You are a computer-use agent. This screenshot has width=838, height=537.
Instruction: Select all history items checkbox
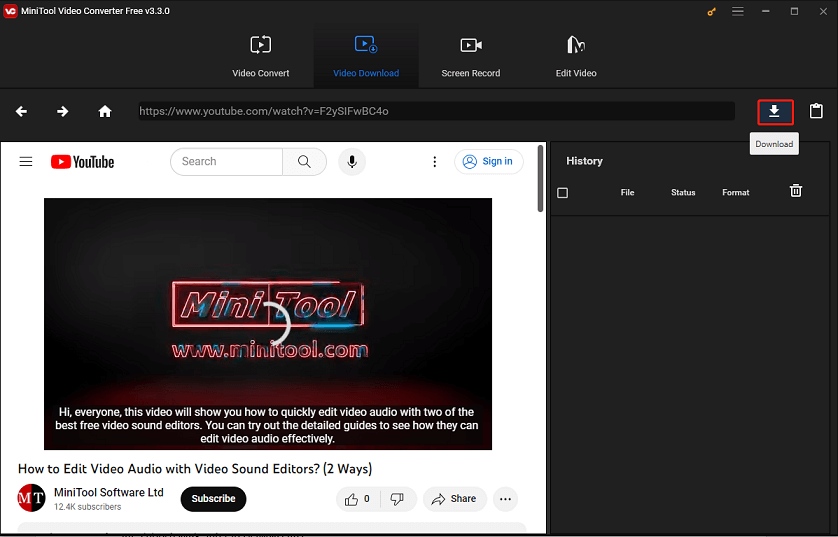[x=562, y=192]
